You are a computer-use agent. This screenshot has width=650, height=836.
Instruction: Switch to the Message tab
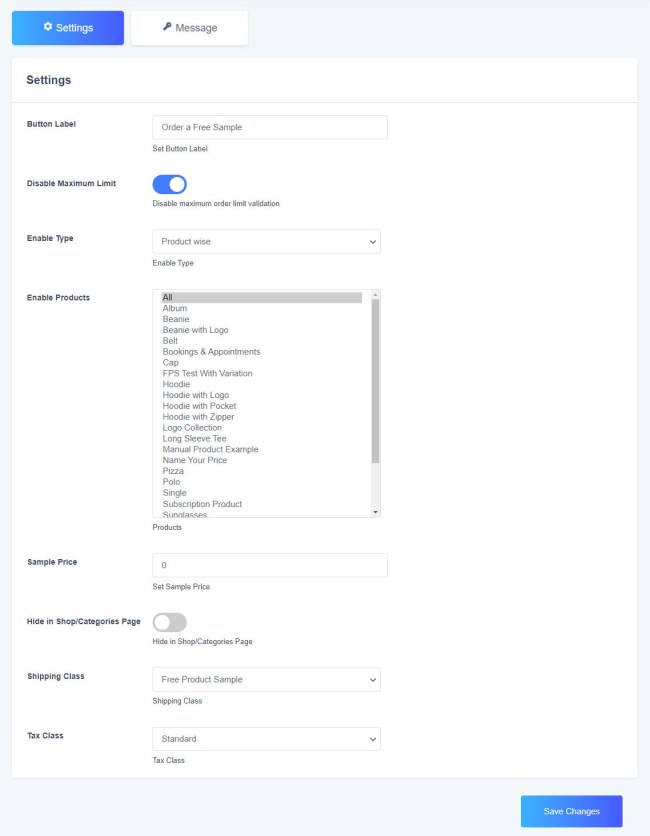[189, 28]
